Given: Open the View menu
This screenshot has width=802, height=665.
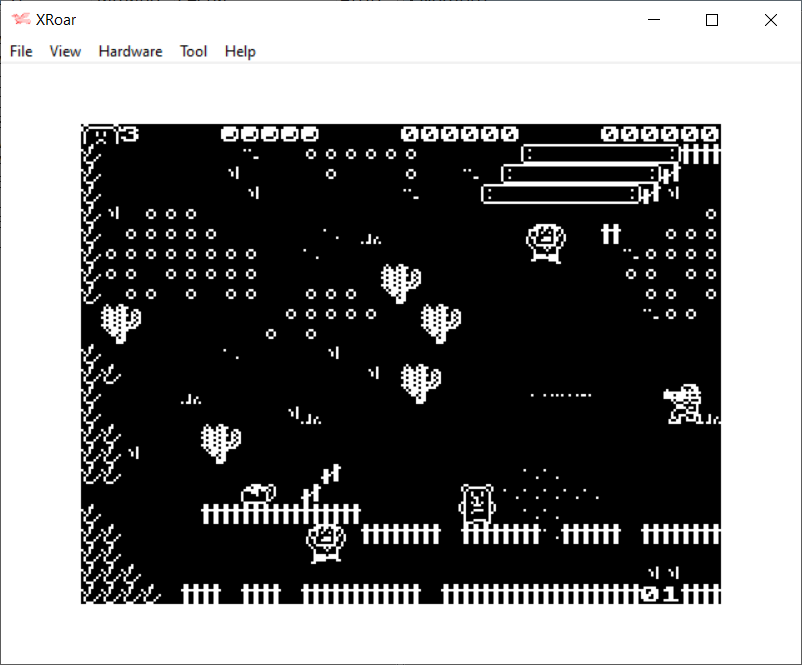Looking at the screenshot, I should (65, 51).
